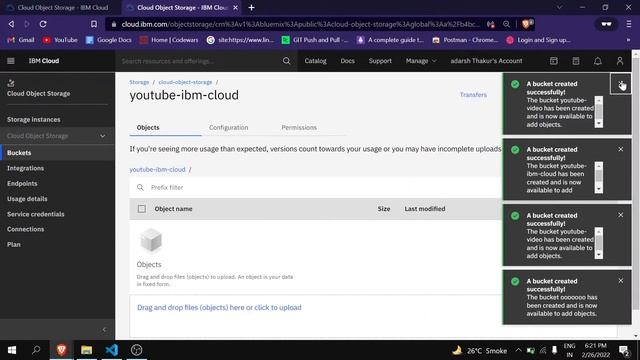Click the Storage breadcrumb link
The height and width of the screenshot is (360, 640).
[x=139, y=82]
